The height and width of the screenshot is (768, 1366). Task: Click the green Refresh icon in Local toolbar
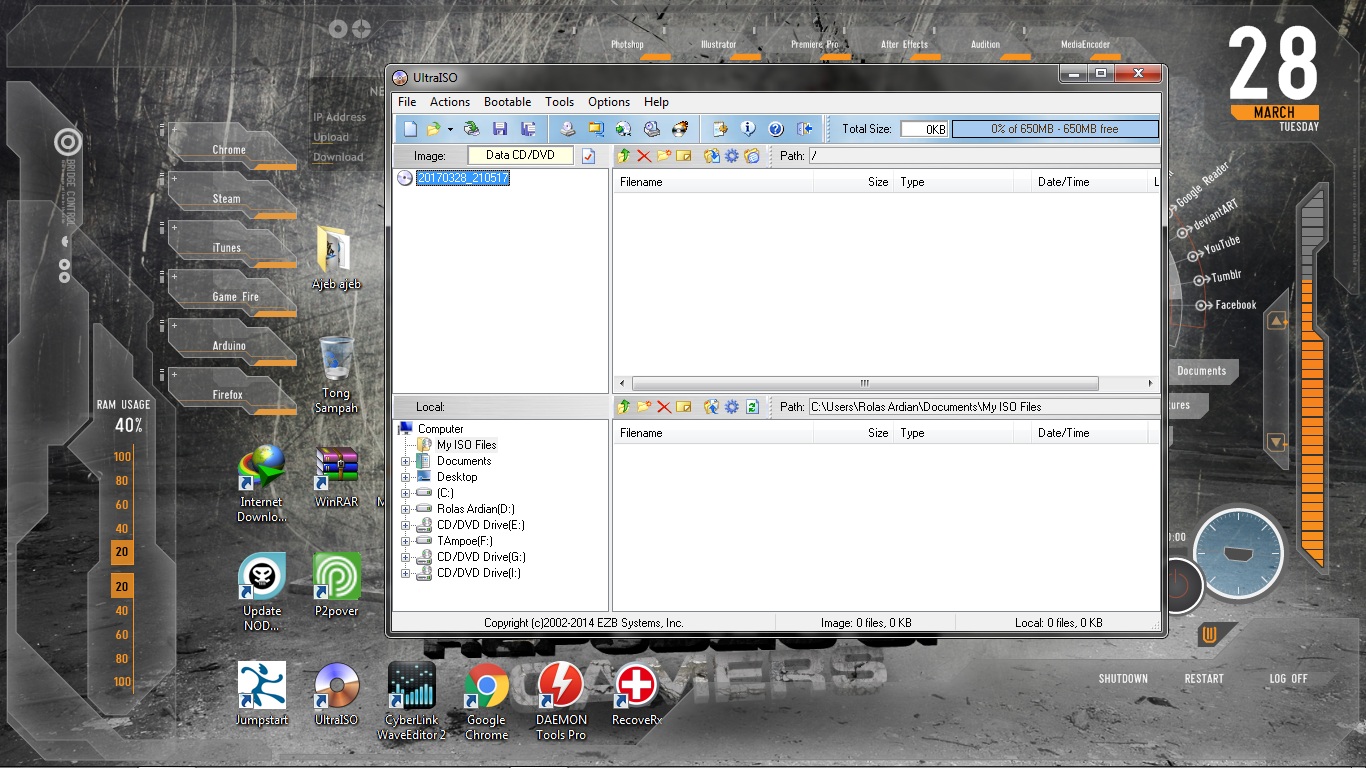pyautogui.click(x=752, y=407)
